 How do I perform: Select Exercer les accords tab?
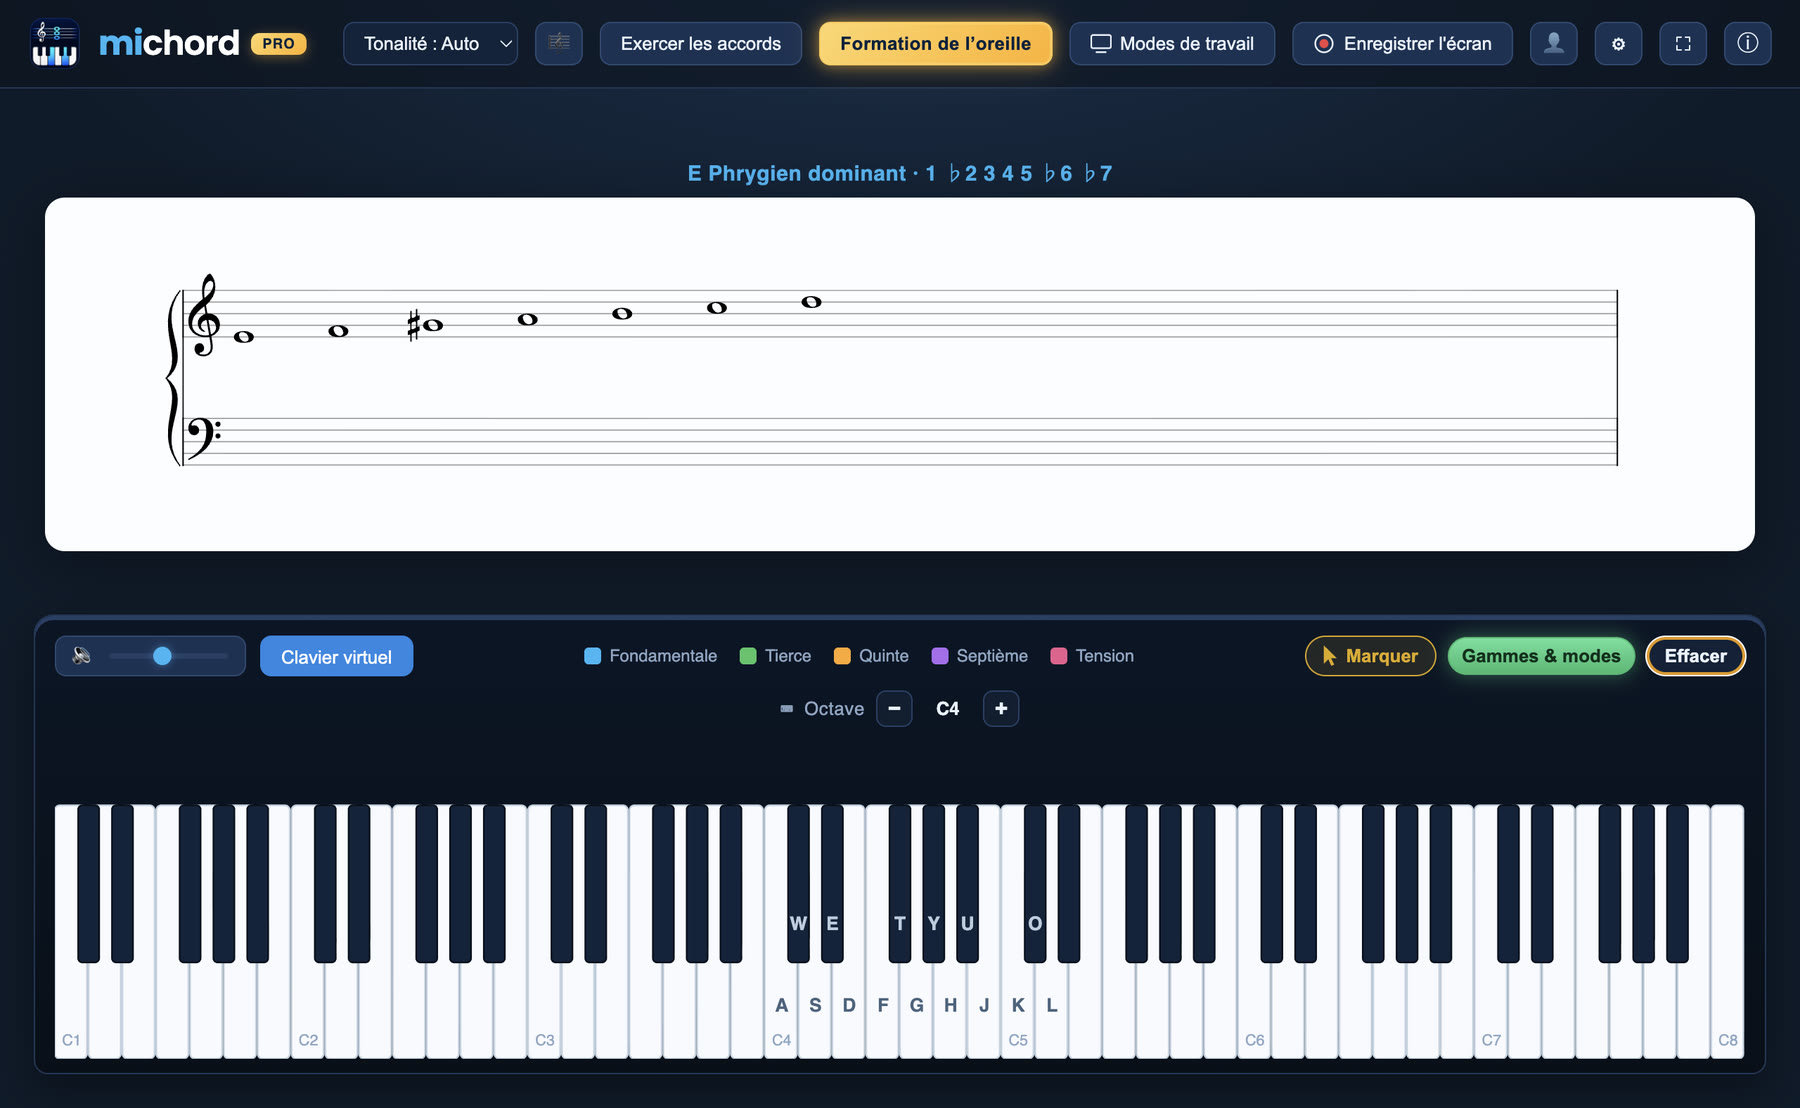701,43
